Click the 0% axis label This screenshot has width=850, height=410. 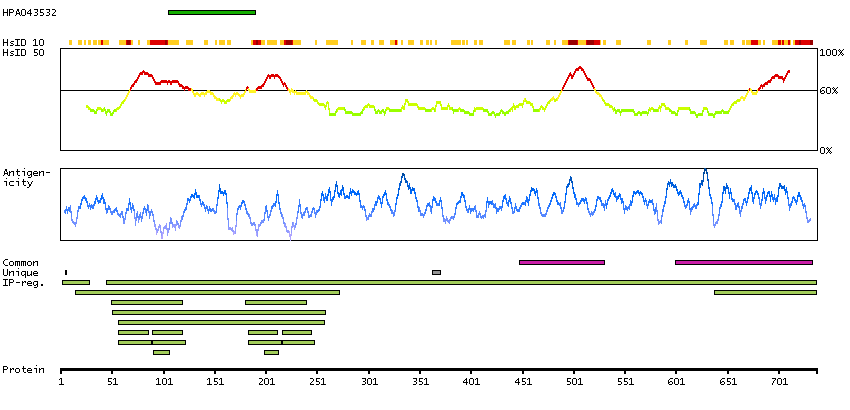pyautogui.click(x=826, y=150)
